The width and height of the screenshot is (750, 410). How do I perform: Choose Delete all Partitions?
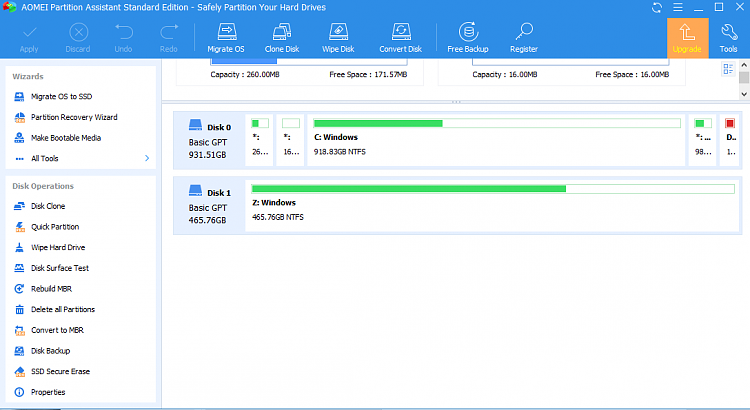pos(55,310)
